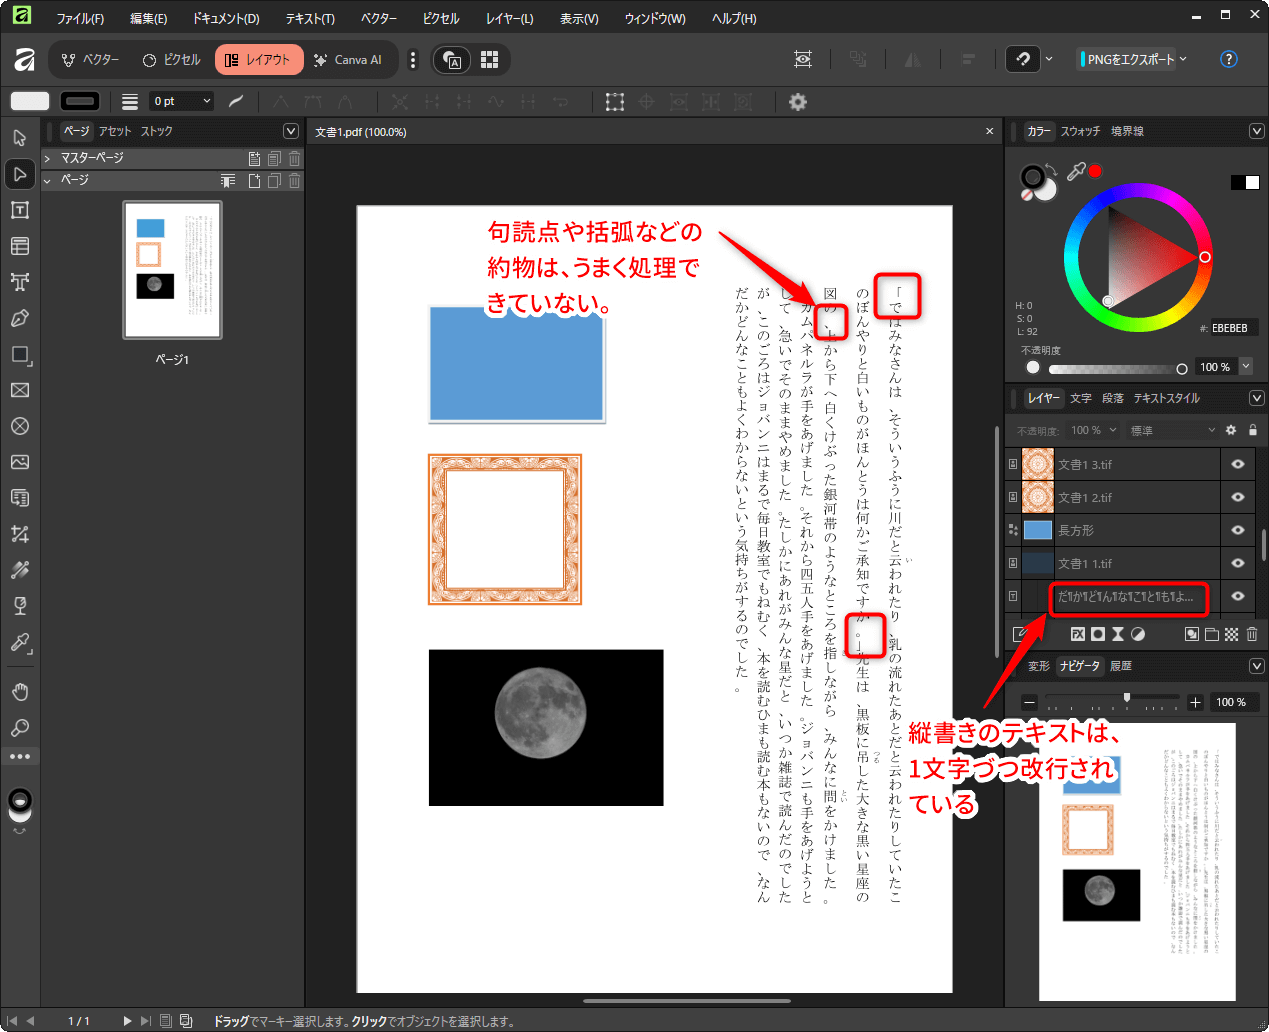Open the テキスト(T) menu
This screenshot has width=1269, height=1032.
point(310,18)
